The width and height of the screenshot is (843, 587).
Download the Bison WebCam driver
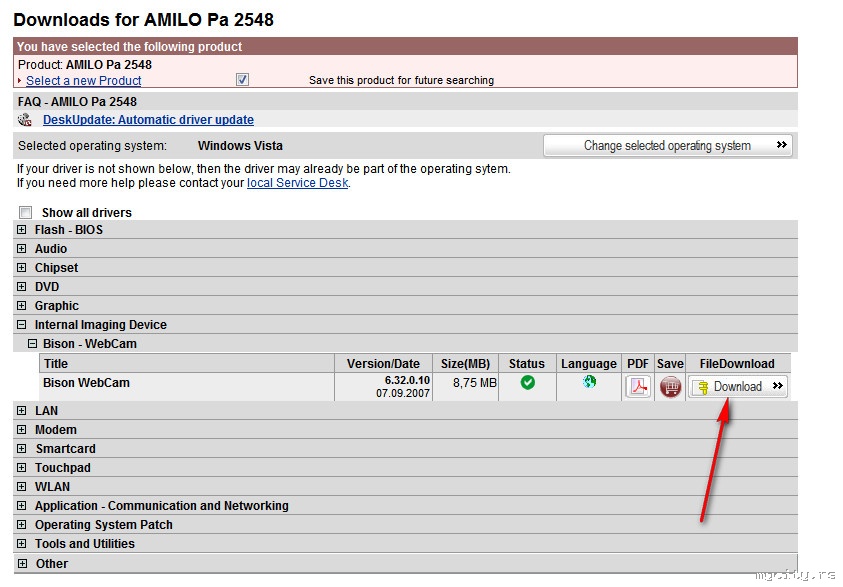pyautogui.click(x=738, y=386)
